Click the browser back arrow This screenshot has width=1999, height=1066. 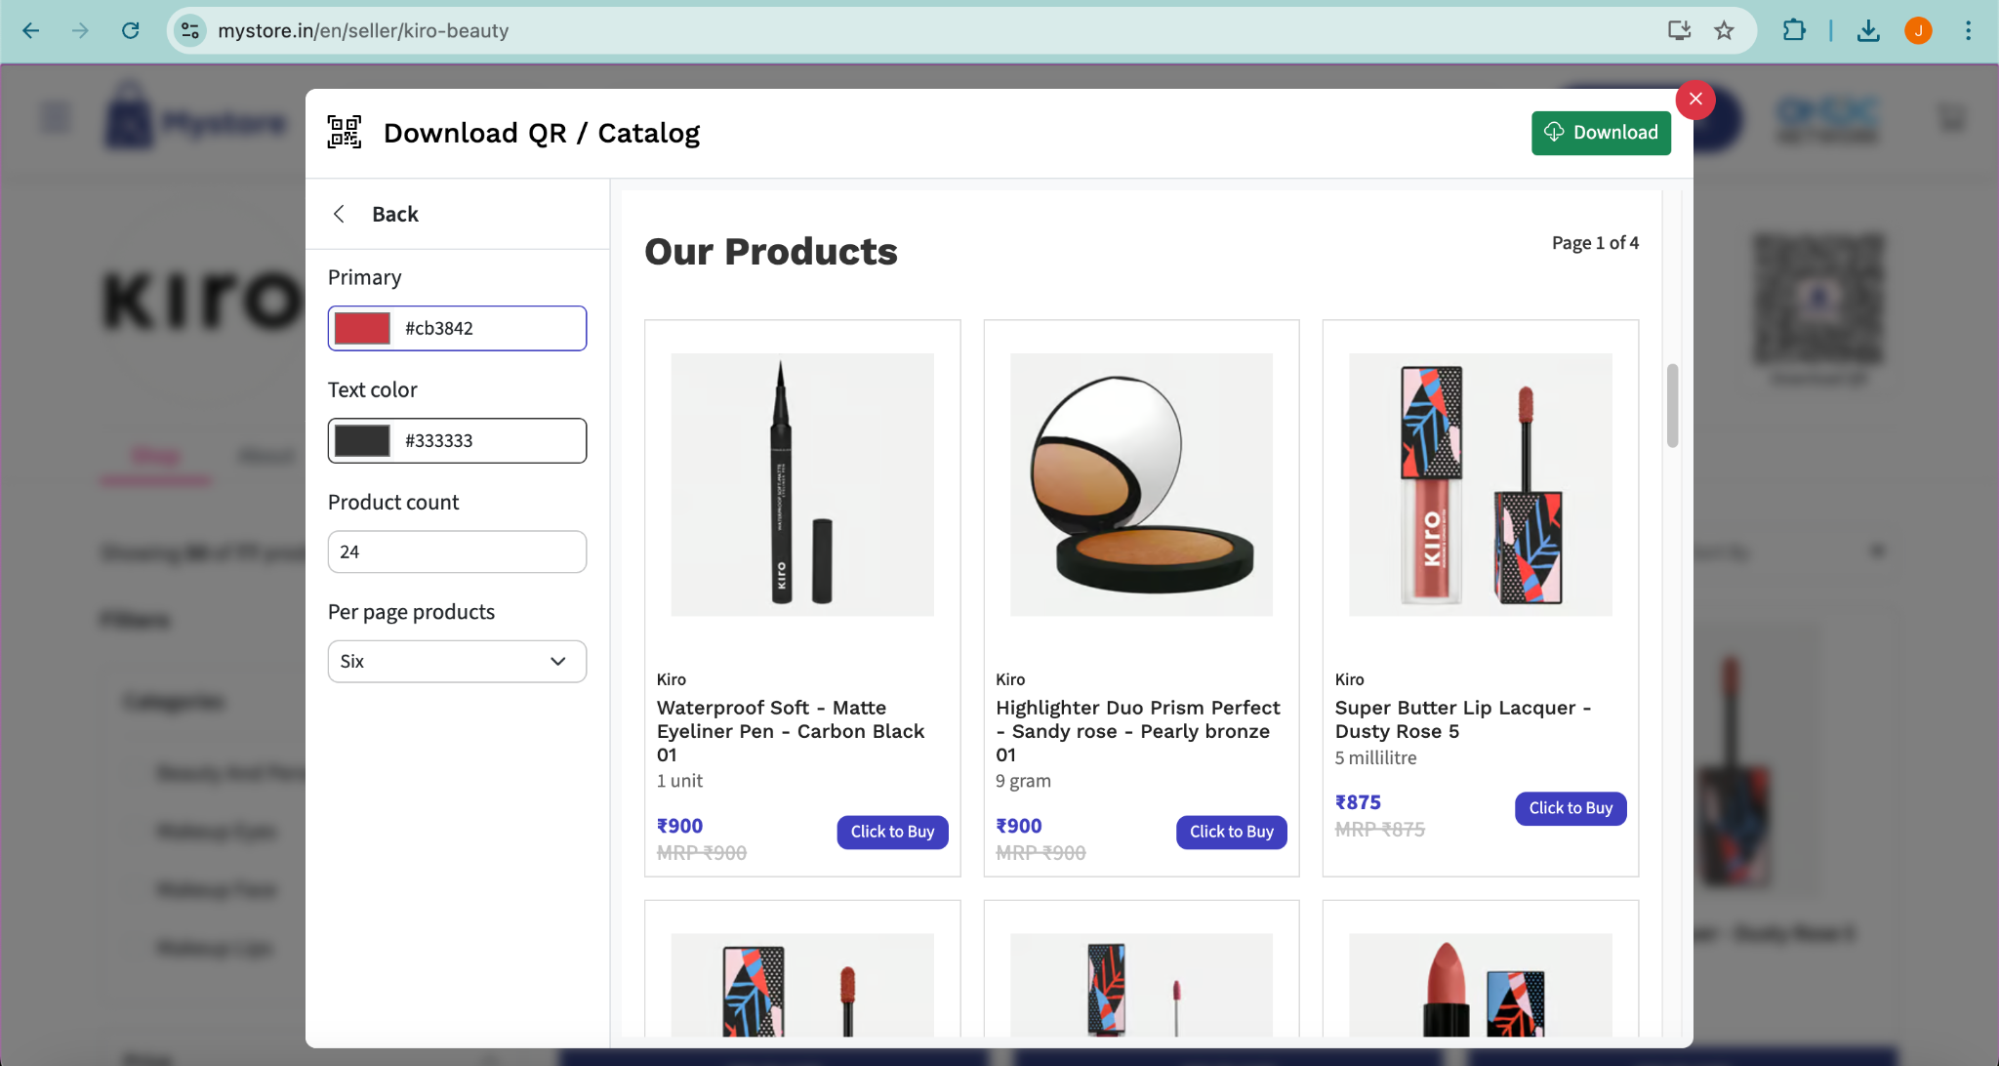tap(31, 30)
